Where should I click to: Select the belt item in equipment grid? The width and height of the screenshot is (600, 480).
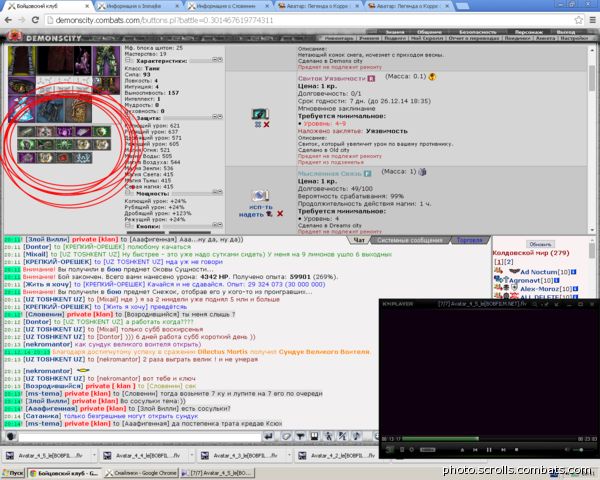pyautogui.click(x=22, y=86)
